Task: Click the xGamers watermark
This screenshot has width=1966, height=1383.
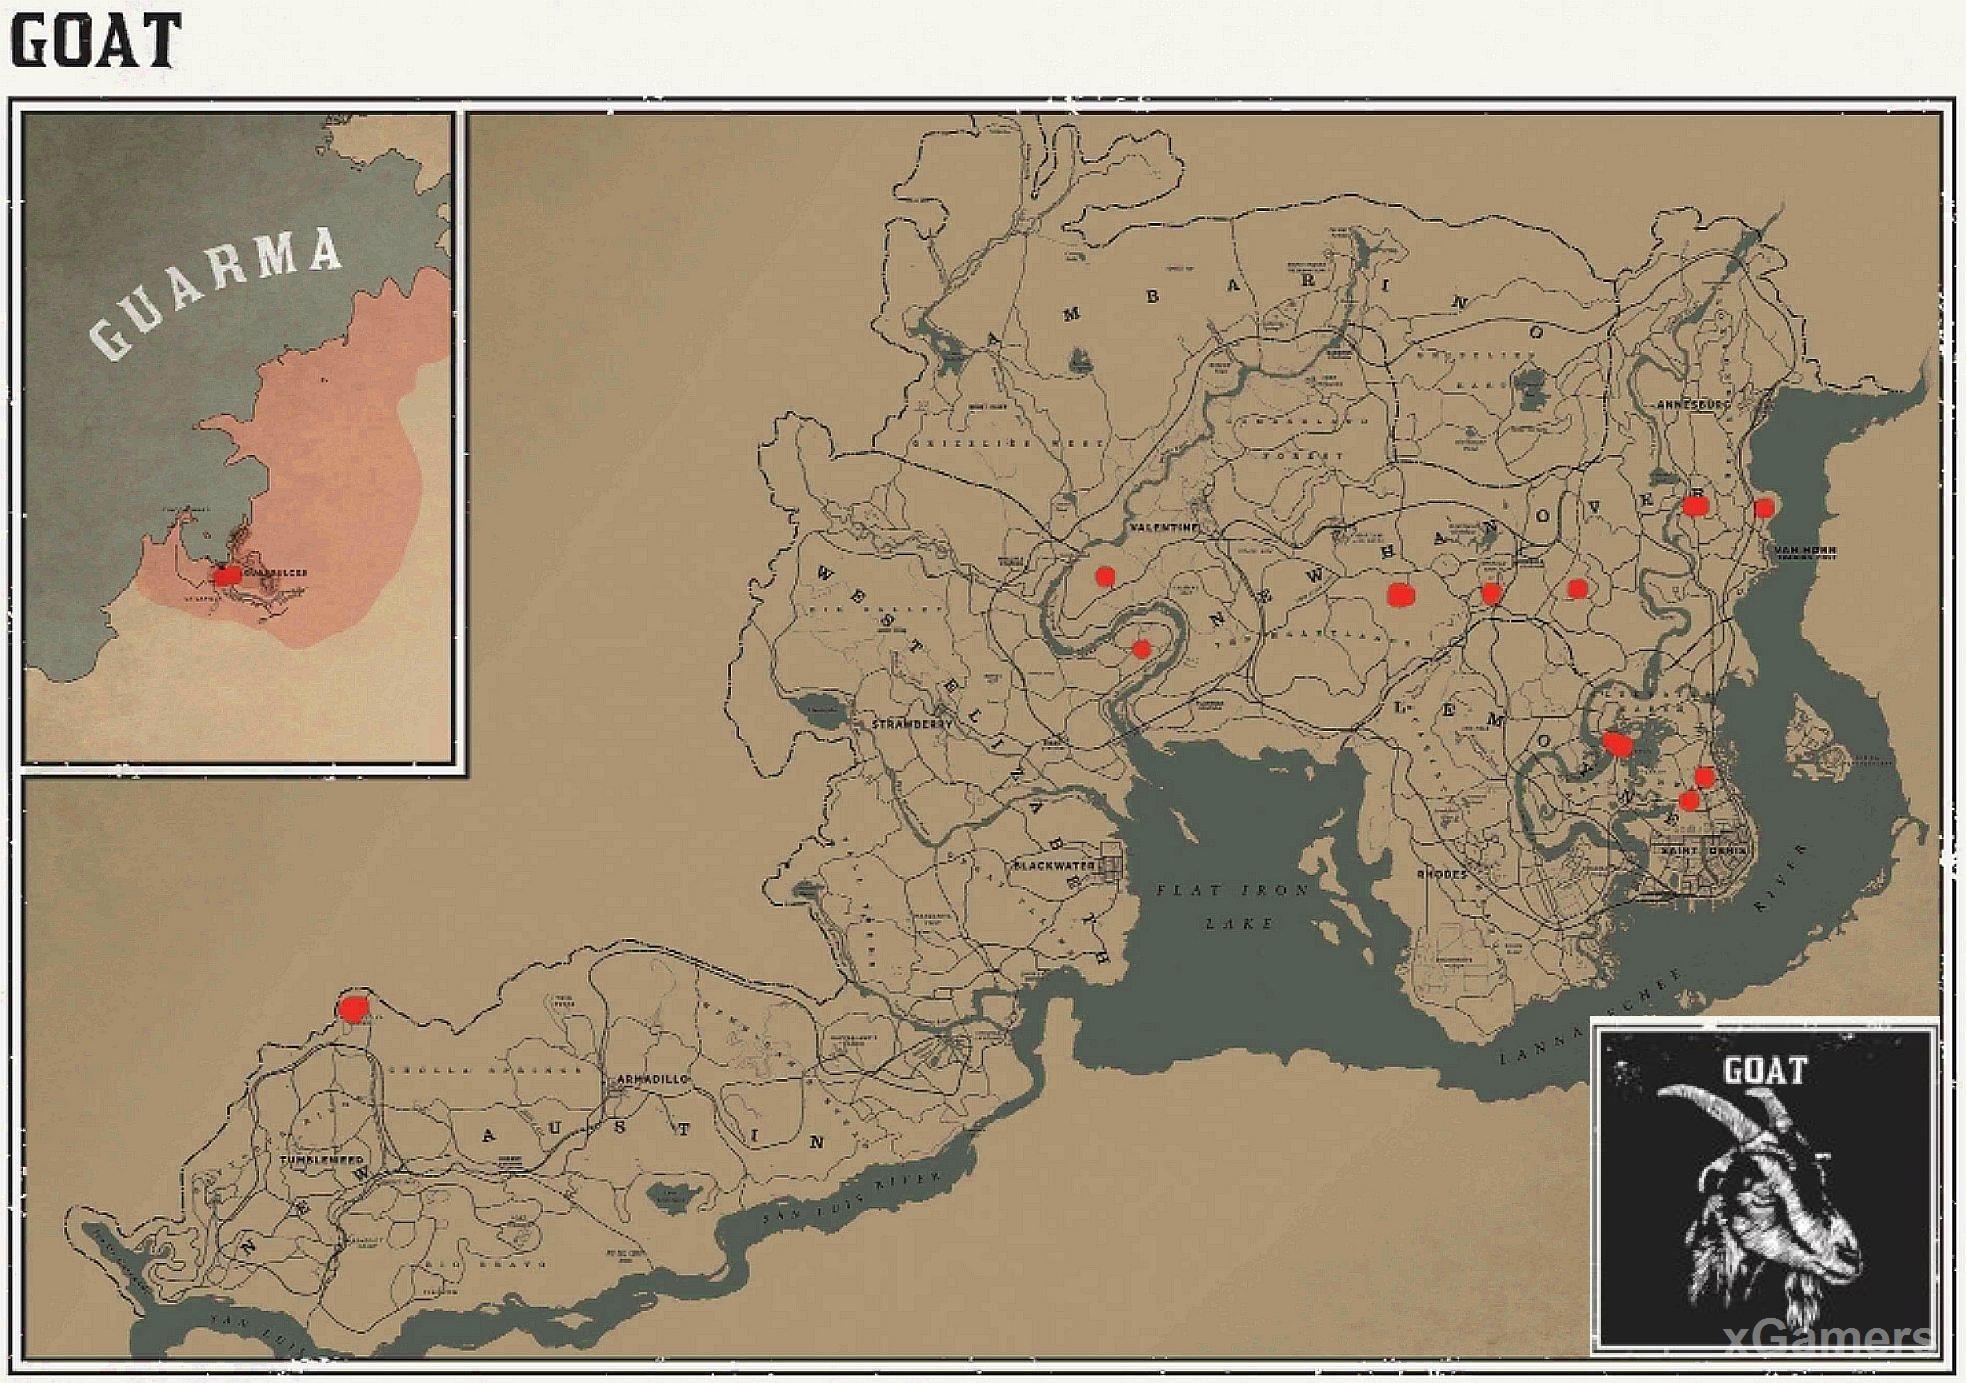Action: coord(1828,1336)
